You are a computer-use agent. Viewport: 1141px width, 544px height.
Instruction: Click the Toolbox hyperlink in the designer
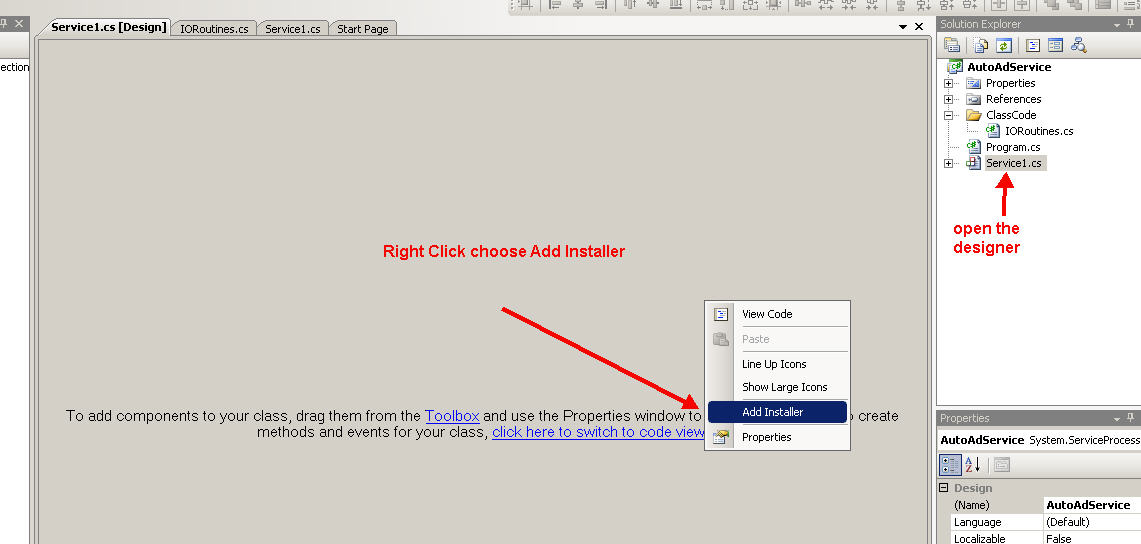452,416
